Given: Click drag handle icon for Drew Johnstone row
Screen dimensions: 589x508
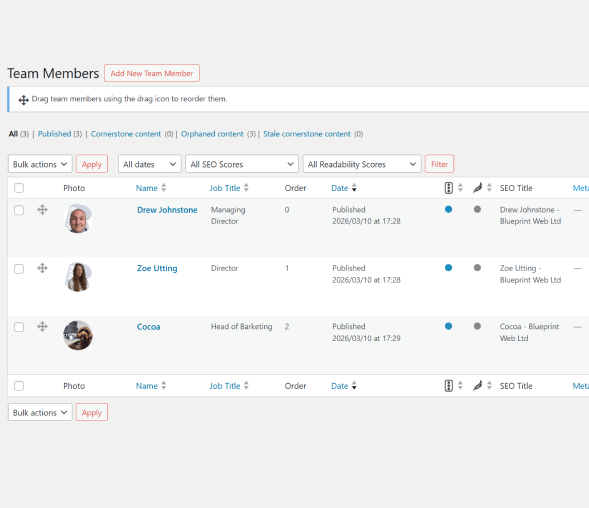Looking at the screenshot, I should point(42,210).
